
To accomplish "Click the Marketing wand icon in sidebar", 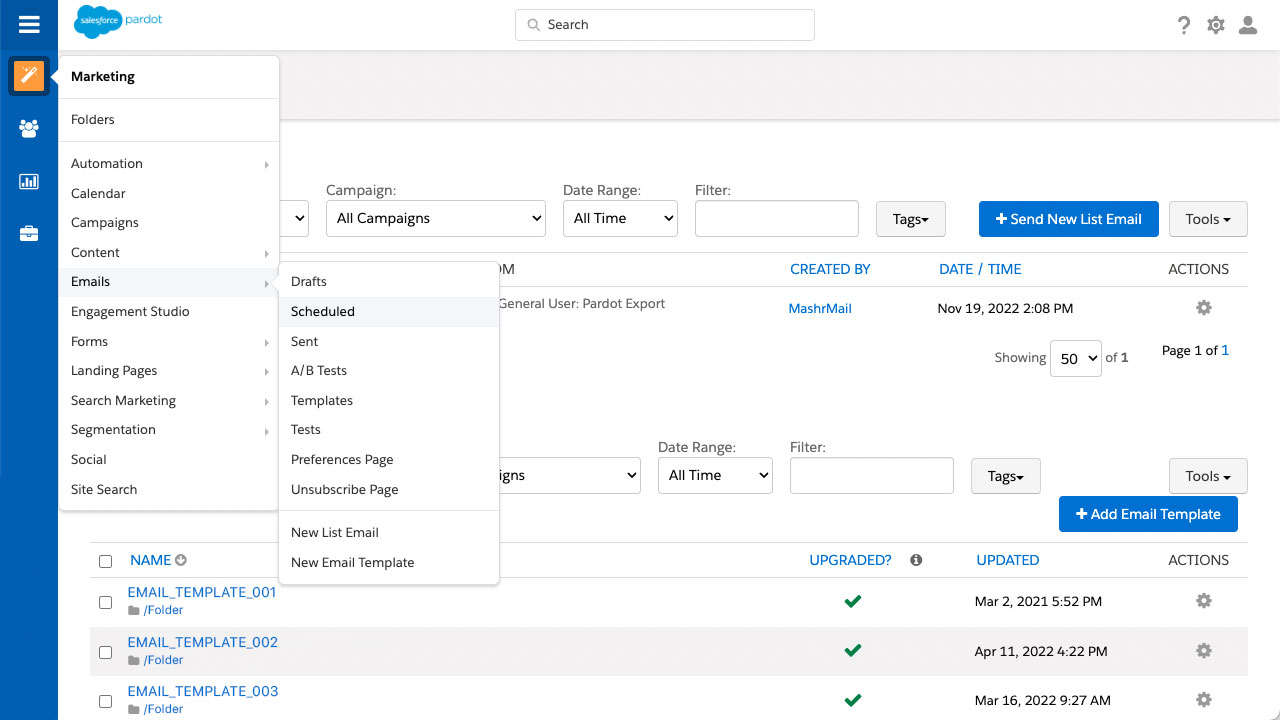I will click(x=29, y=76).
